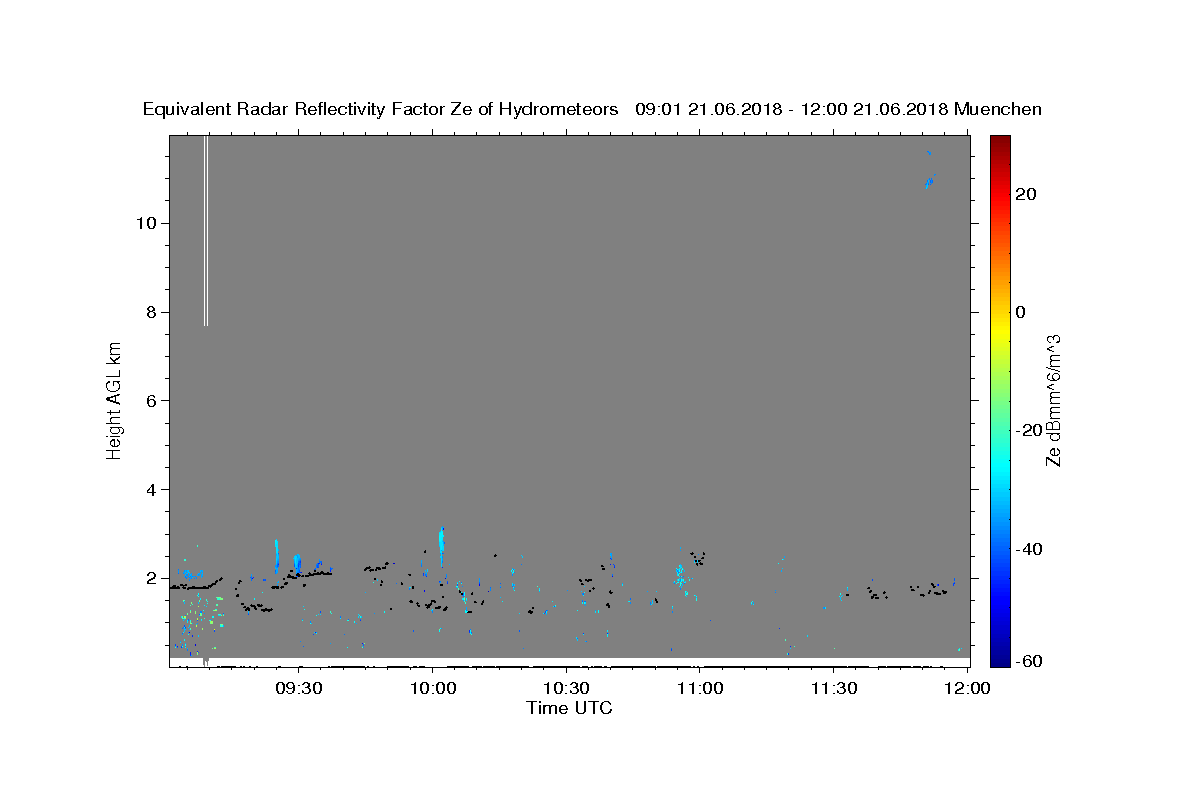Viewport: 1200px width, 800px height.
Task: Click the tall cyan echo column near 10:00
Action: tap(441, 546)
